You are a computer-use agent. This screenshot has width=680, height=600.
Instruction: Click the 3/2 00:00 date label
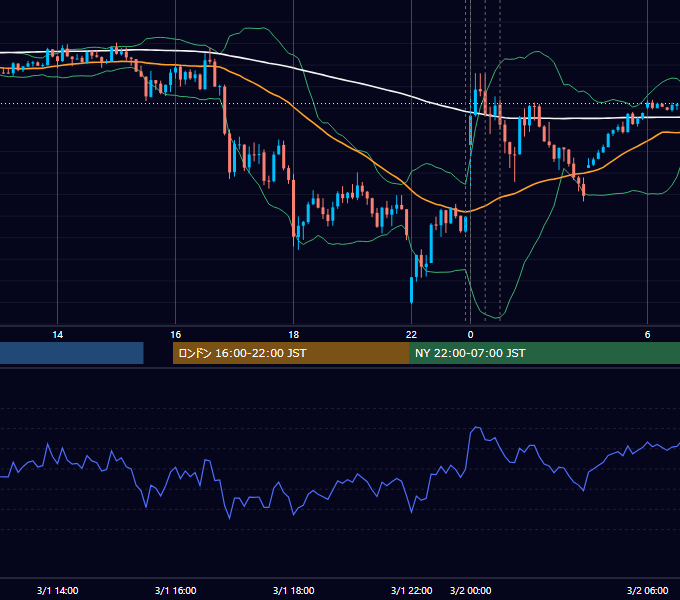471,590
